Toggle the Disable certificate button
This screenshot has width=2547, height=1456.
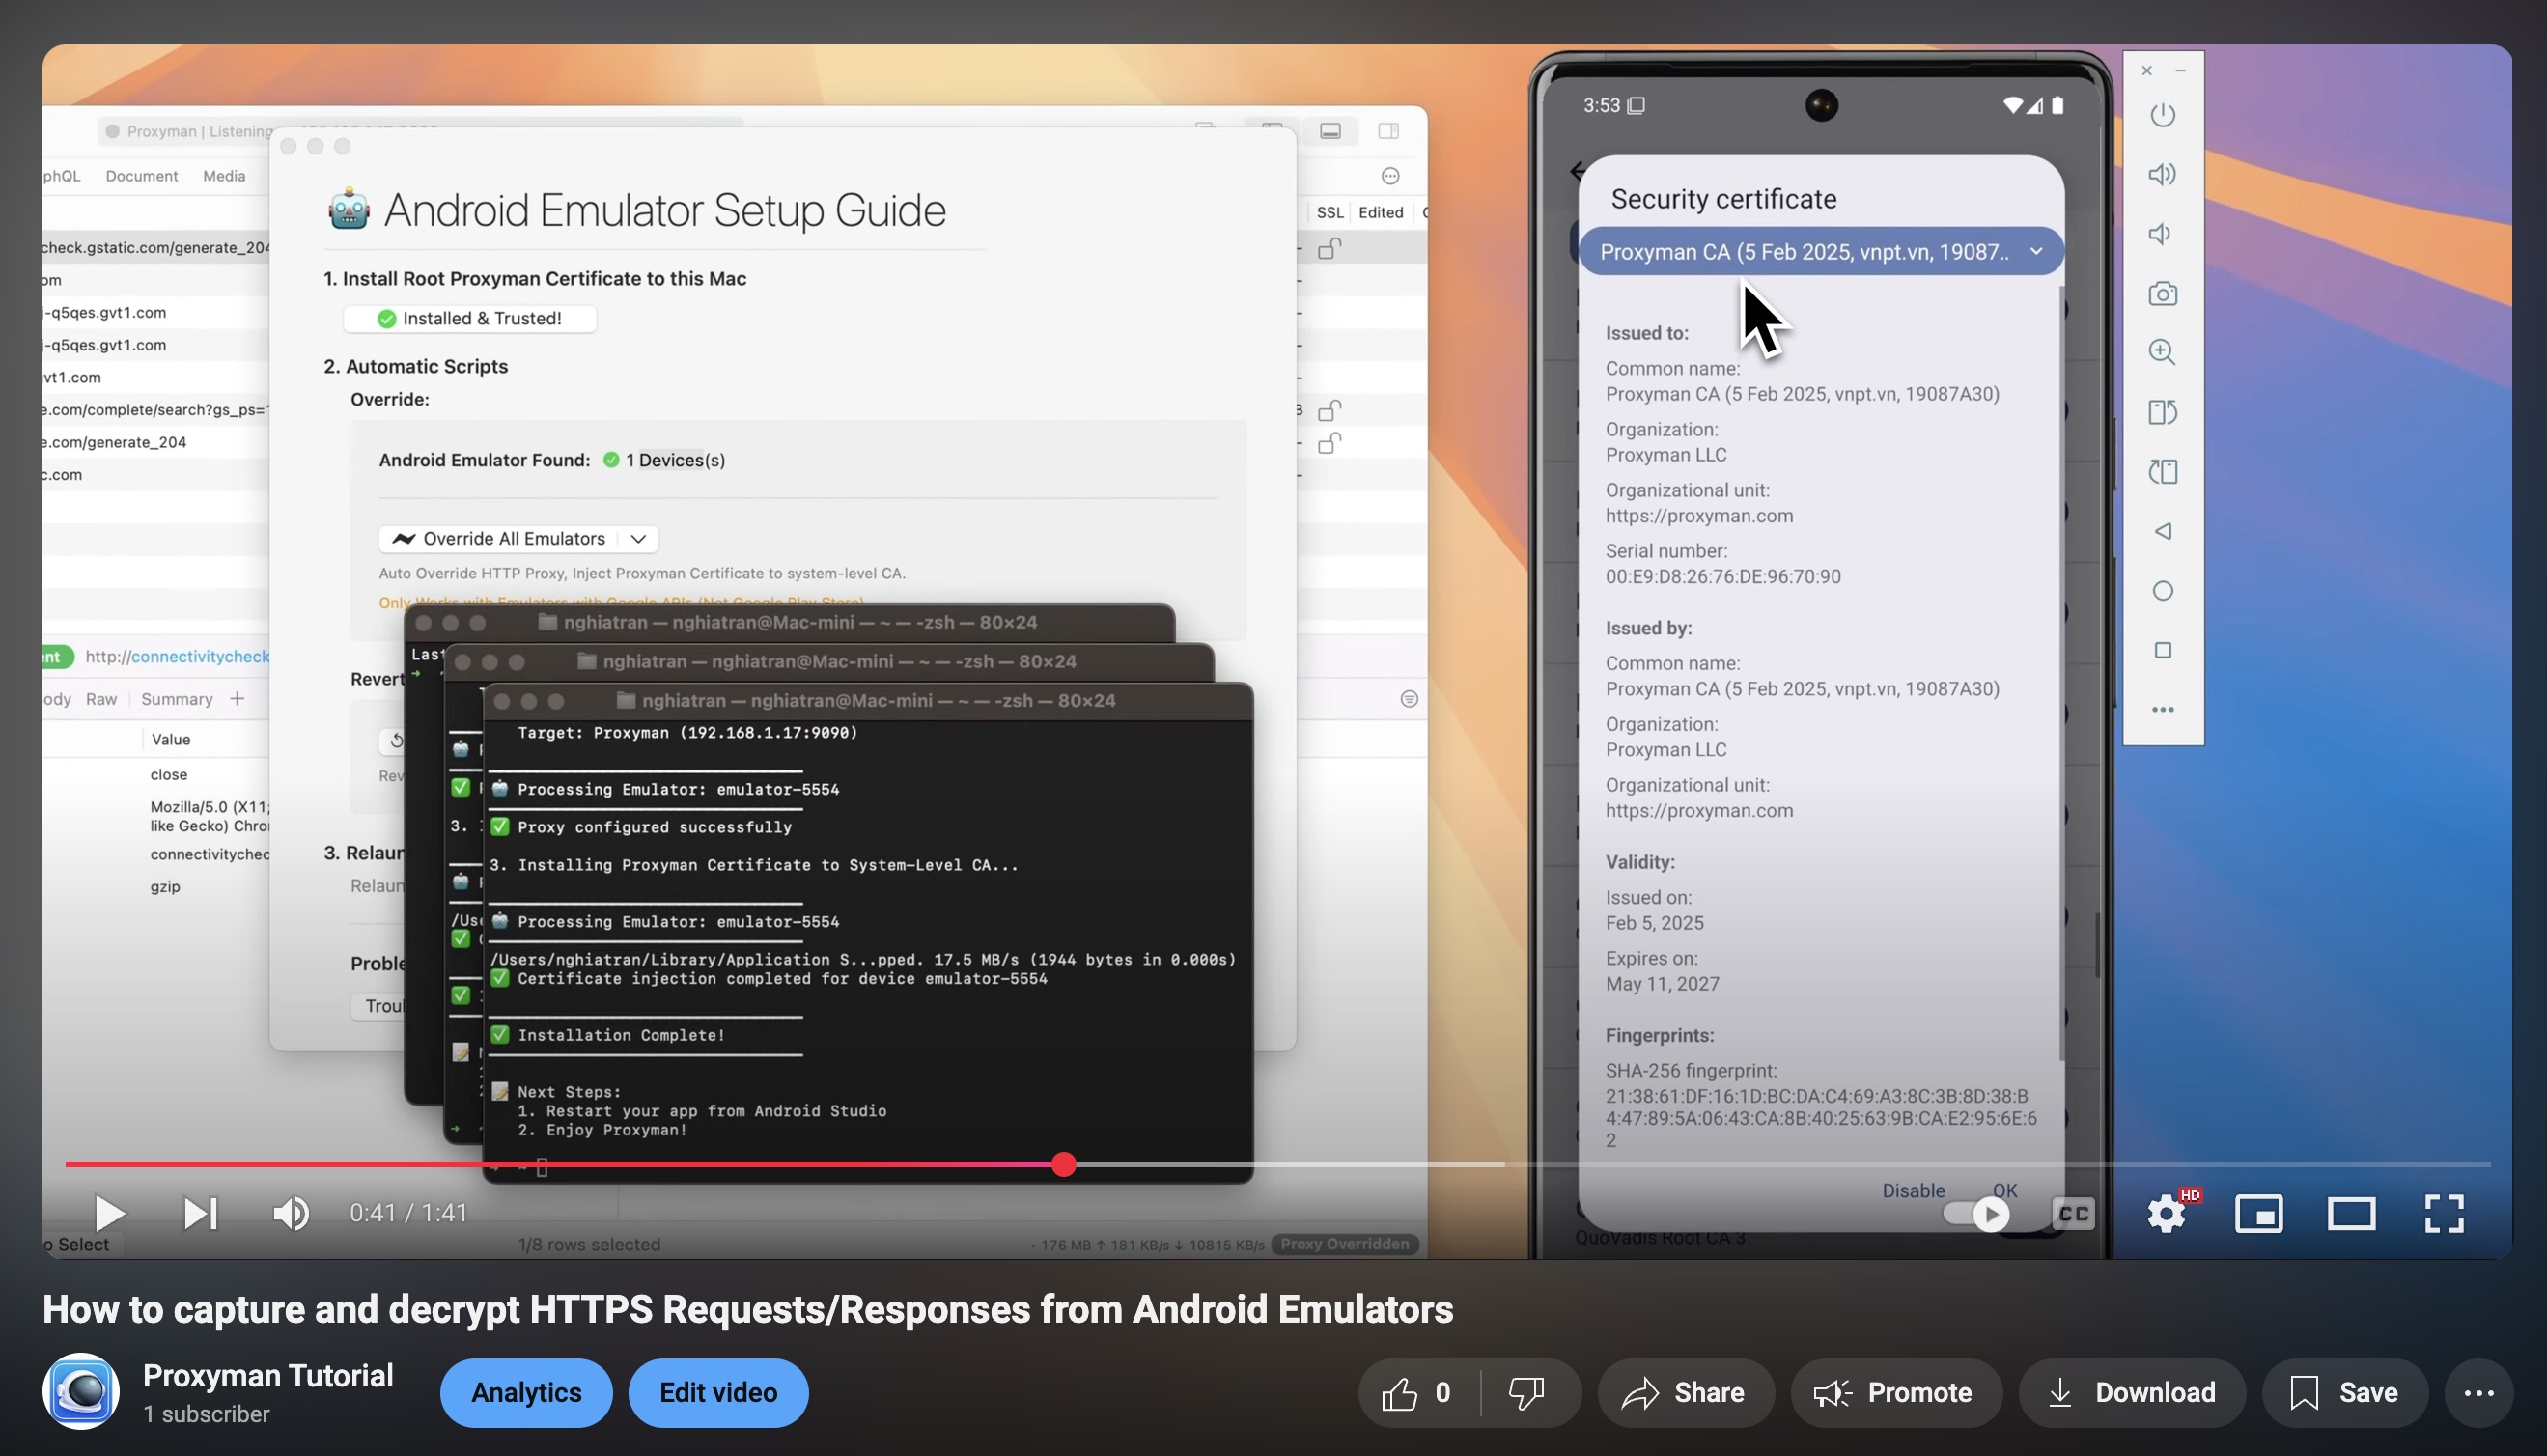(x=1912, y=1190)
